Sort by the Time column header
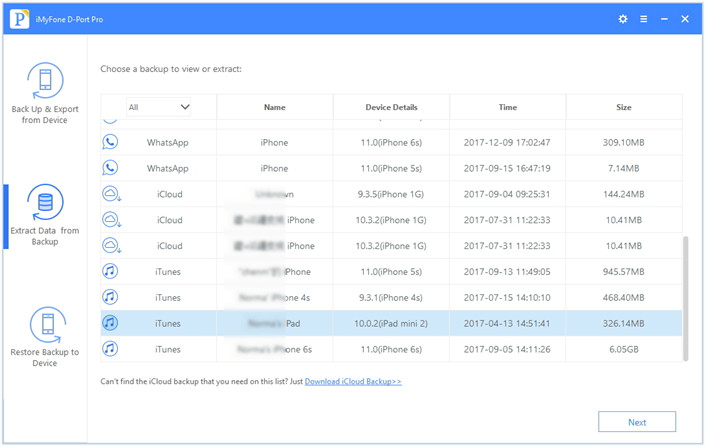Viewport: 705px width, 446px height. (508, 107)
